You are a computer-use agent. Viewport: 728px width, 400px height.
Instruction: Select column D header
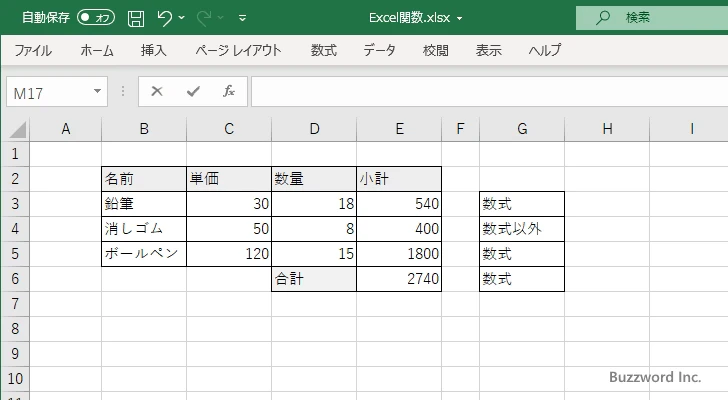pos(314,129)
